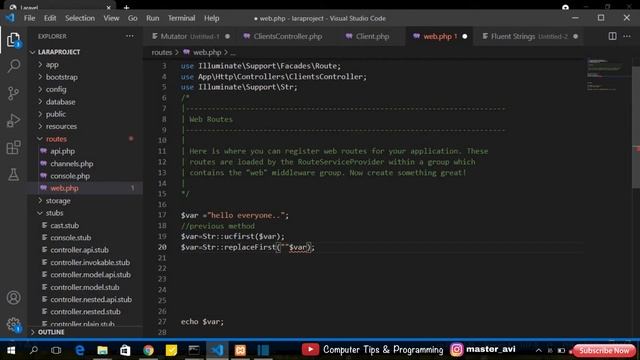The width and height of the screenshot is (640, 360).
Task: Open Sticky Notes from taskbar
Action: coord(171,350)
